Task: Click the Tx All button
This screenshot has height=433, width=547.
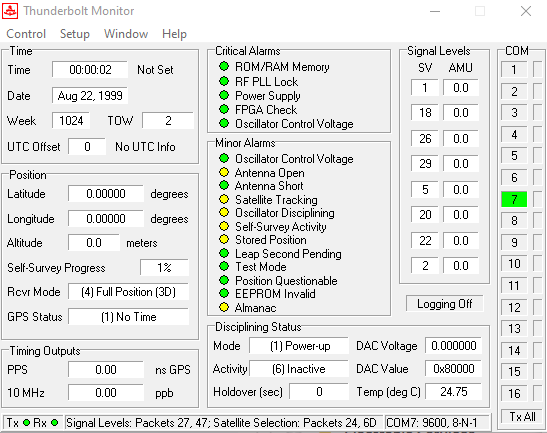Action: (x=522, y=416)
